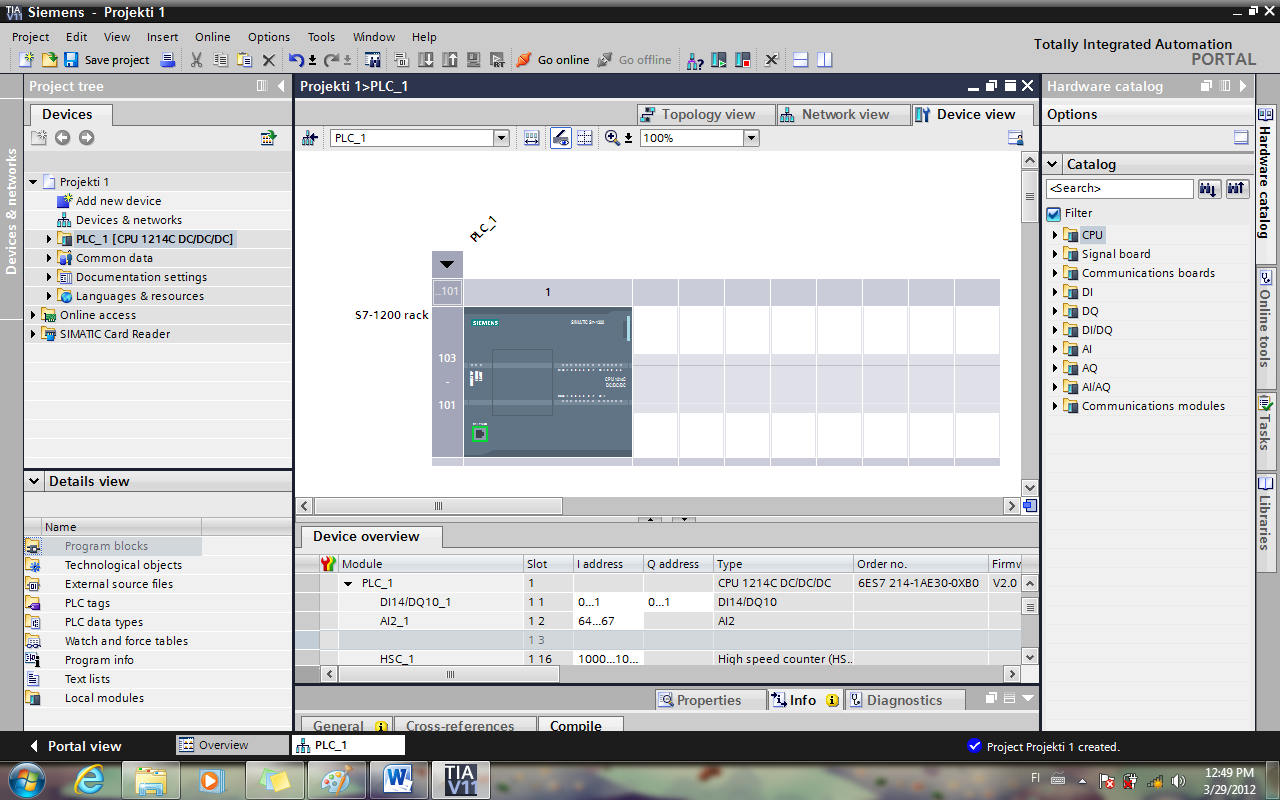Open the Options menu
Image resolution: width=1280 pixels, height=800 pixels.
(x=269, y=37)
